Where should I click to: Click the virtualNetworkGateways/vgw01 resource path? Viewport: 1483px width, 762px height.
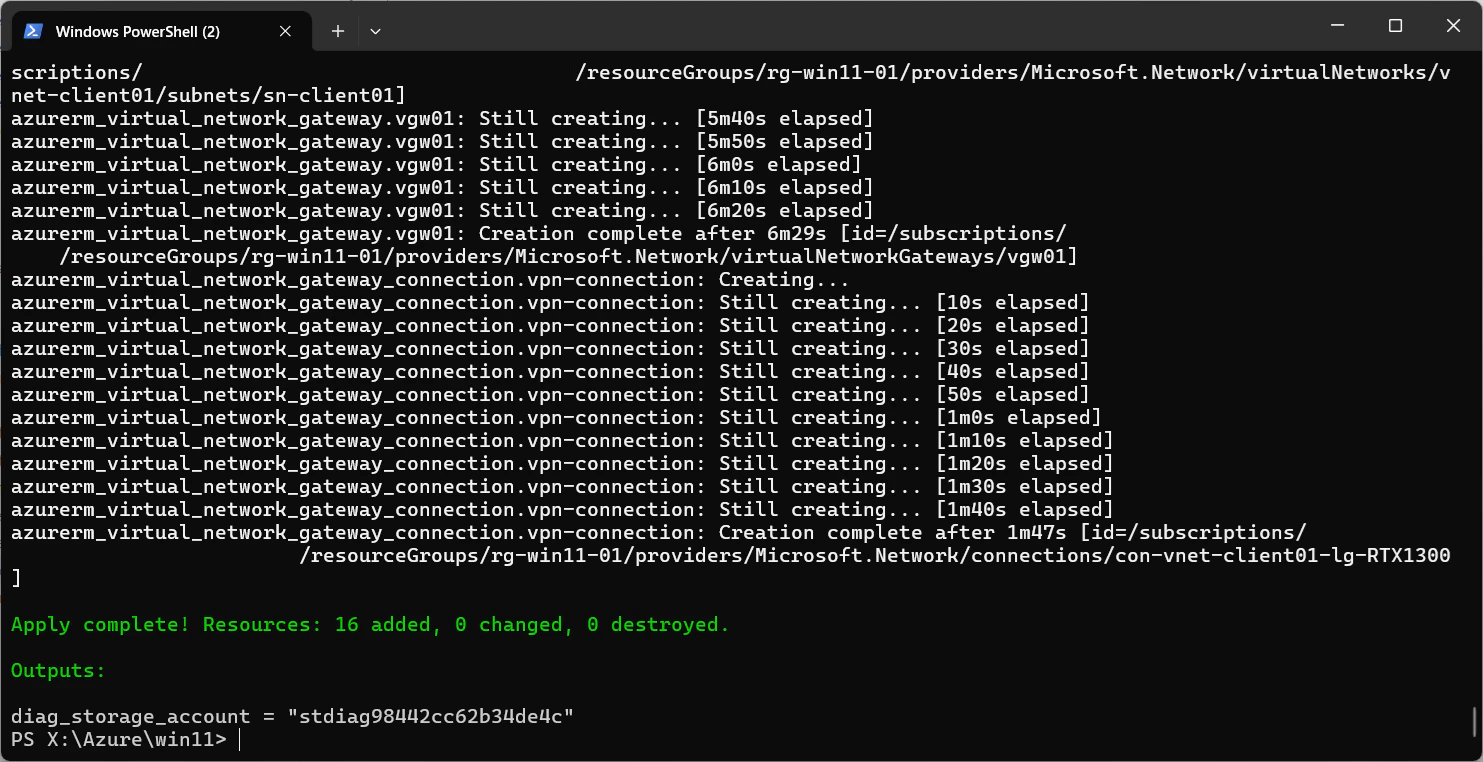click(568, 257)
